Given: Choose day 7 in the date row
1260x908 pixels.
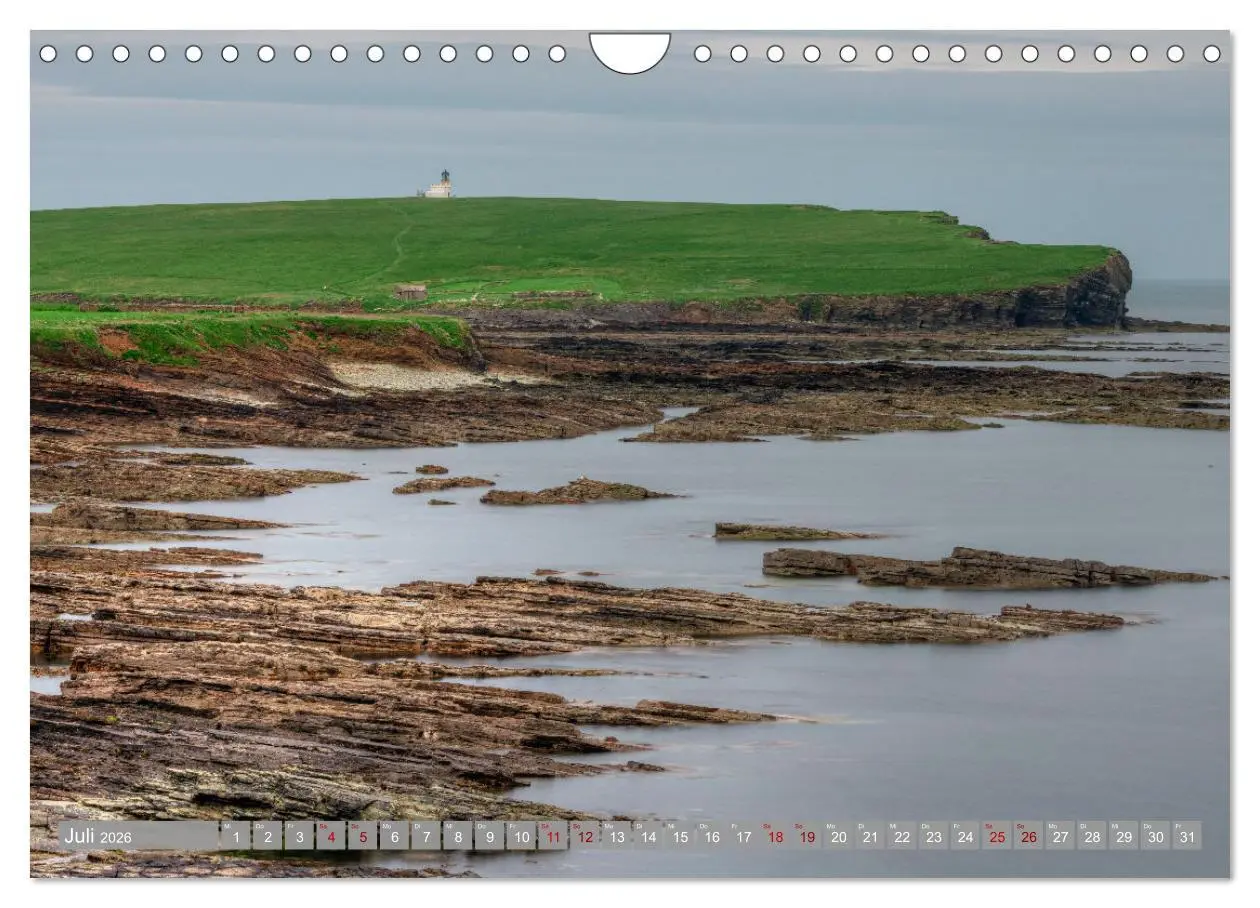Looking at the screenshot, I should [426, 836].
